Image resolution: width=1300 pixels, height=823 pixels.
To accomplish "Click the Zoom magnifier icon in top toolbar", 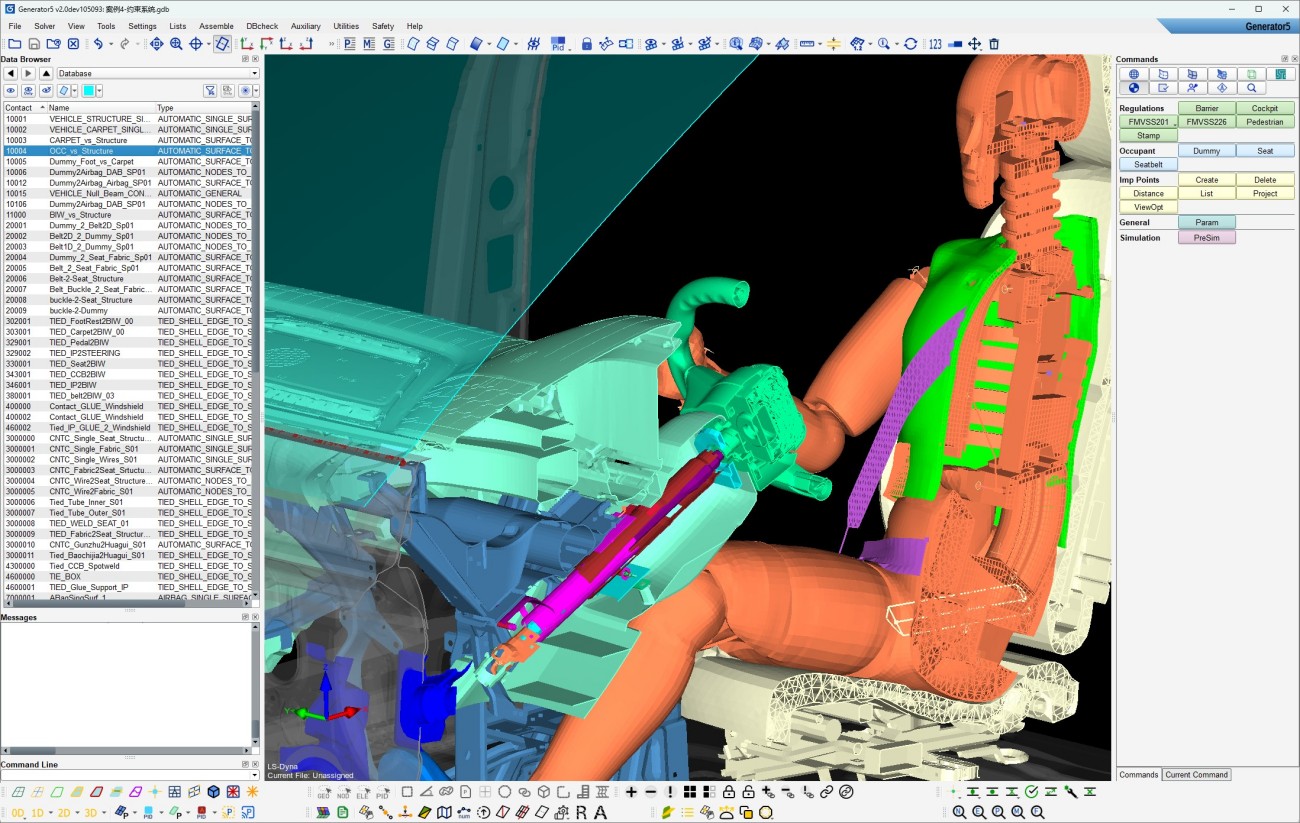I will 176,44.
